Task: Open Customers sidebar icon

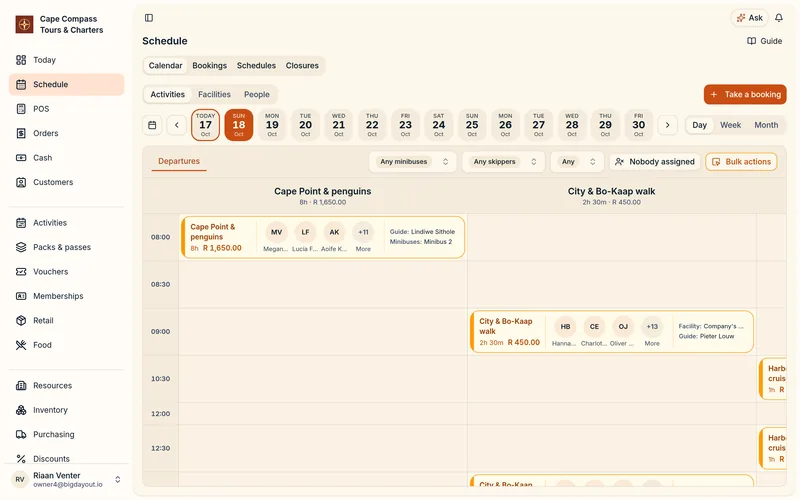Action: pyautogui.click(x=21, y=182)
